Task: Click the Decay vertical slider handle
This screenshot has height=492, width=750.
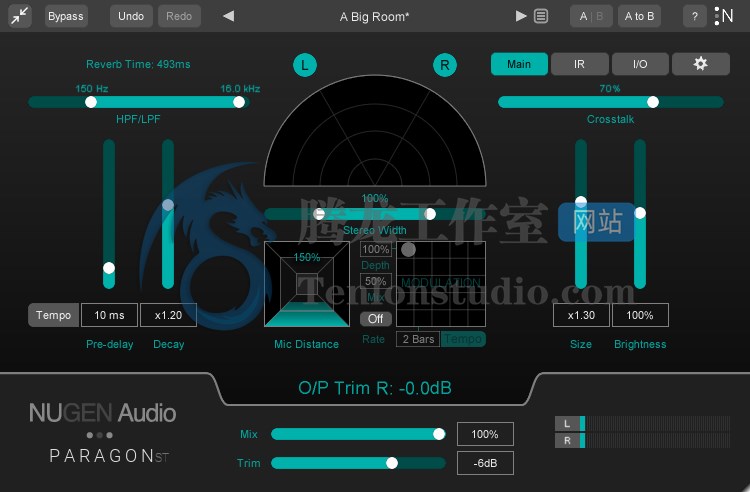Action: pos(168,205)
